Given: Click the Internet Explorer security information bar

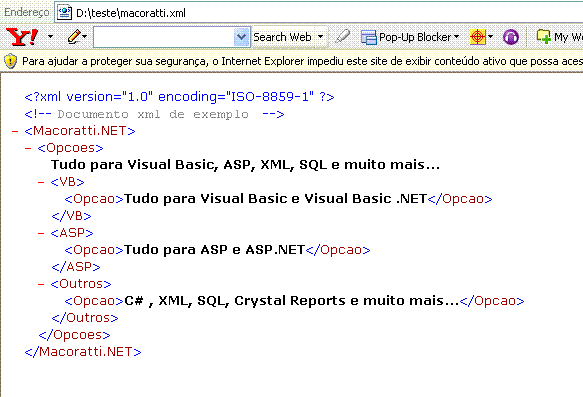Looking at the screenshot, I should (292, 61).
